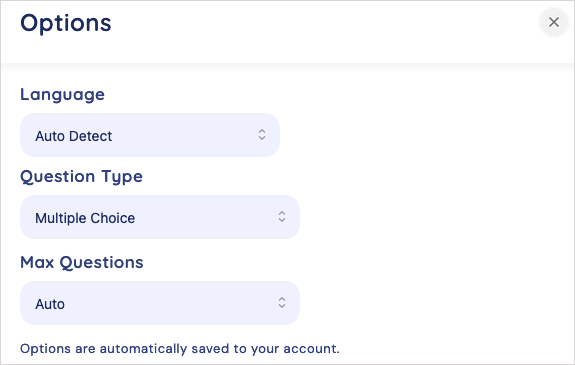This screenshot has height=365, width=575.
Task: Open the Question Type dropdown
Action: 160,217
